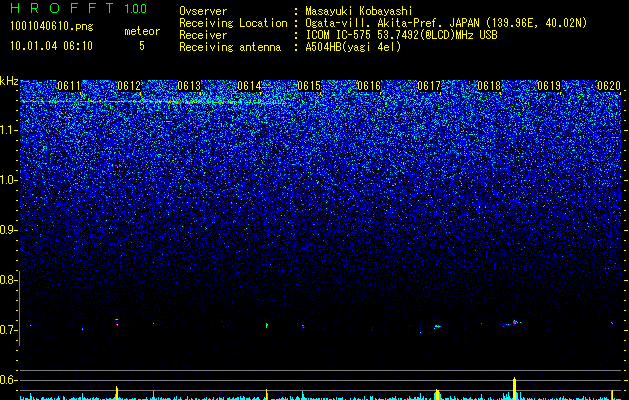
Task: Click the 0616 time marker
Action: point(369,86)
